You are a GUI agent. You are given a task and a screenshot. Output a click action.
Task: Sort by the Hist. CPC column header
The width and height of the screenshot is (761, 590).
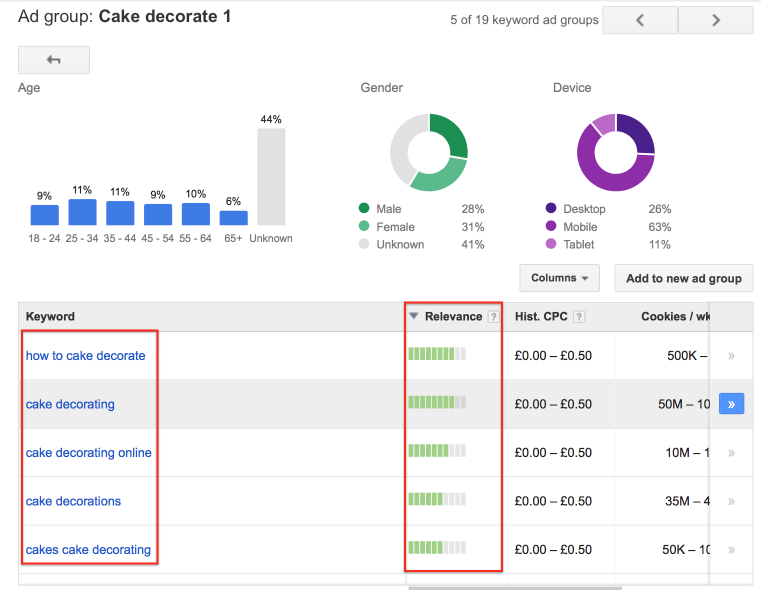(x=541, y=316)
